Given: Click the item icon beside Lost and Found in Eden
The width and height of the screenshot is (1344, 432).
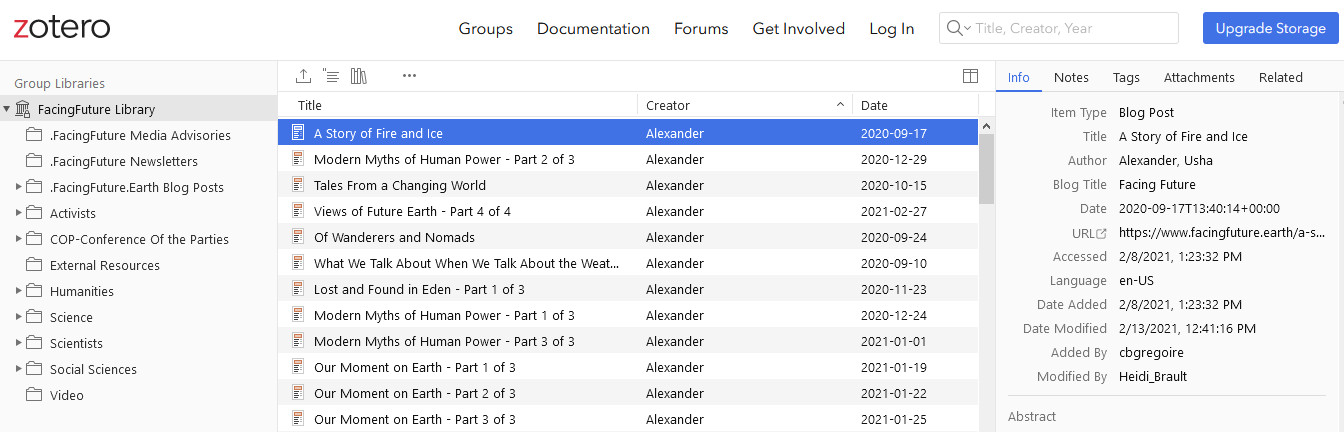Looking at the screenshot, I should [297, 288].
